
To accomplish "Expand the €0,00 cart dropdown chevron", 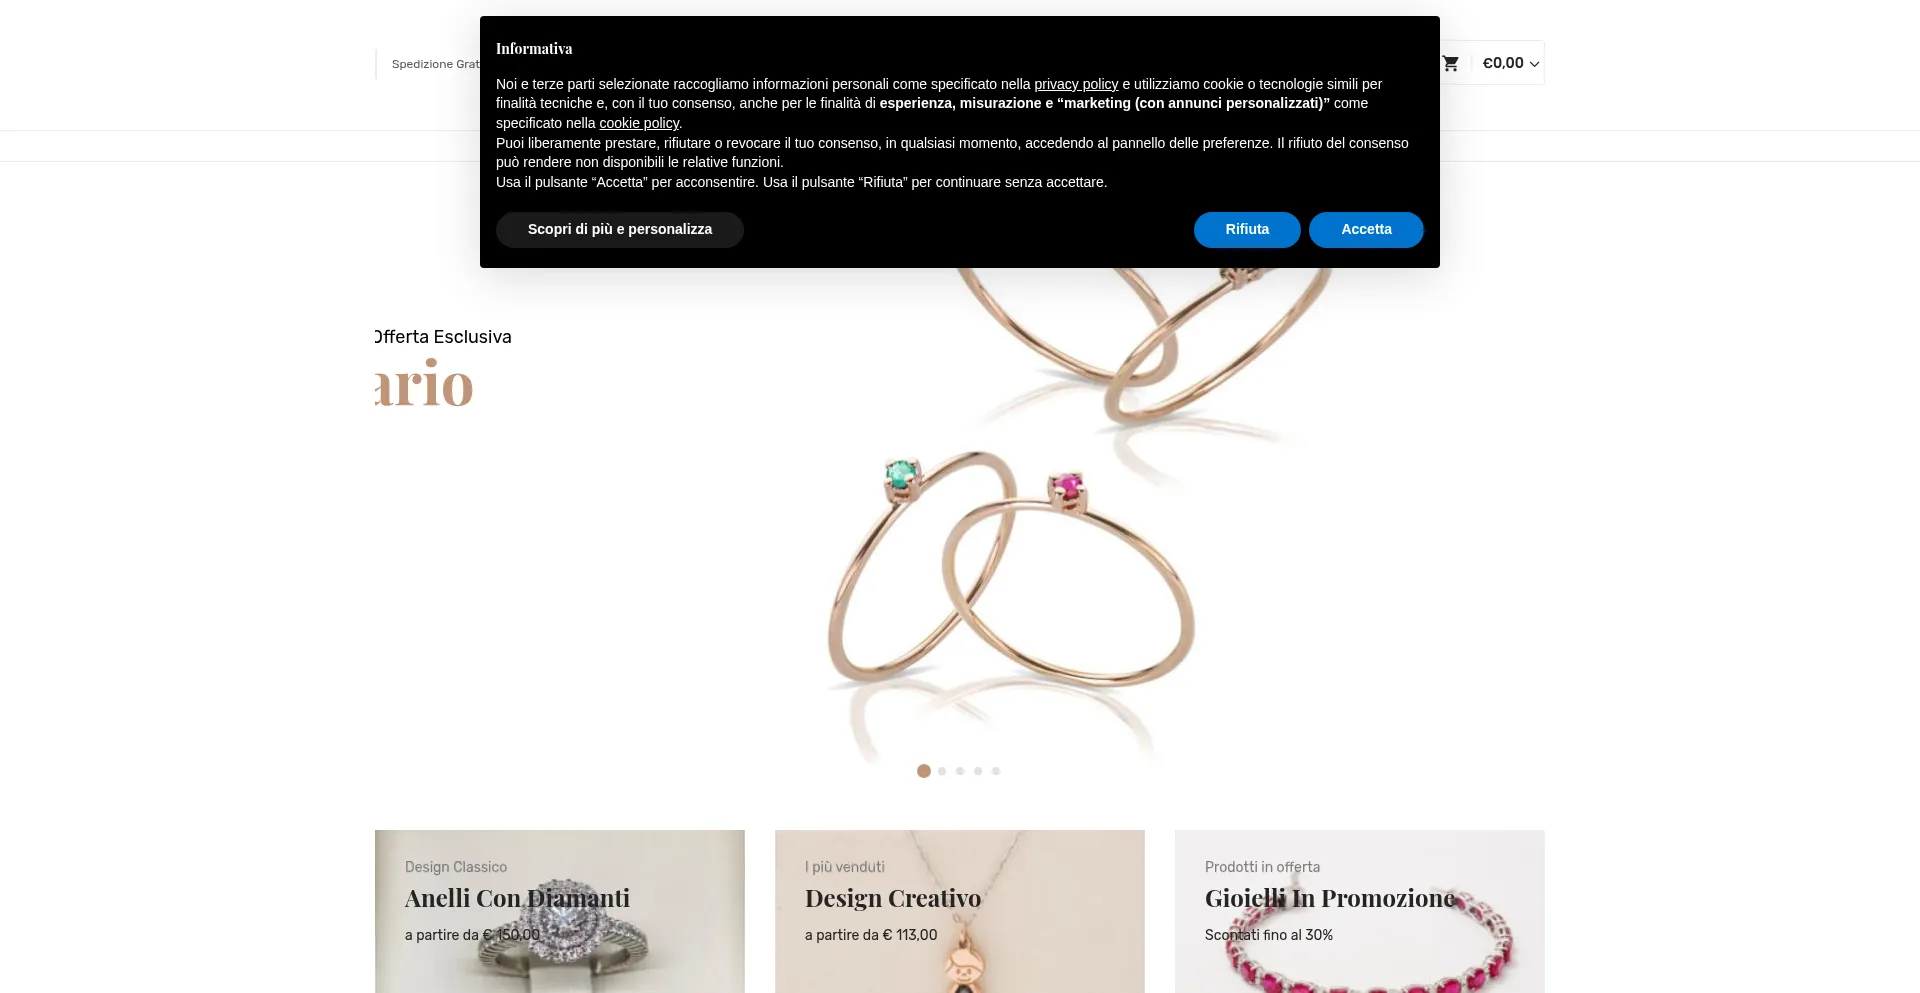I will (1534, 64).
